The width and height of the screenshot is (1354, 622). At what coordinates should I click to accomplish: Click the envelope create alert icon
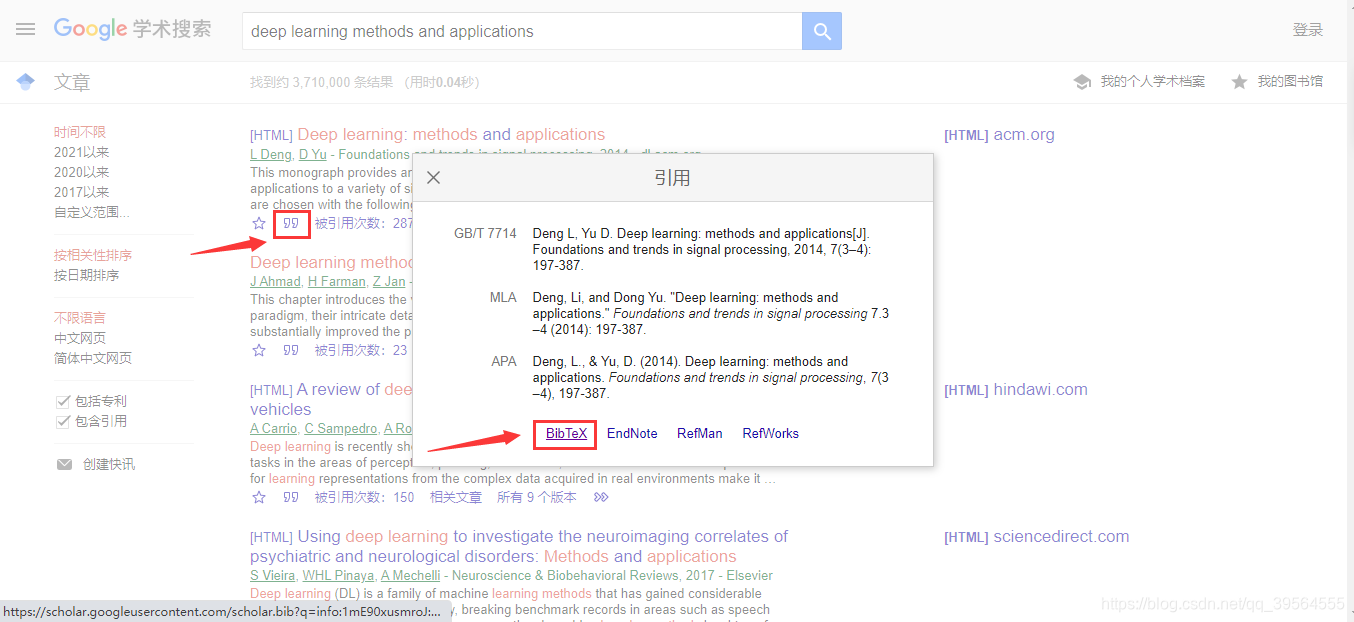point(64,464)
